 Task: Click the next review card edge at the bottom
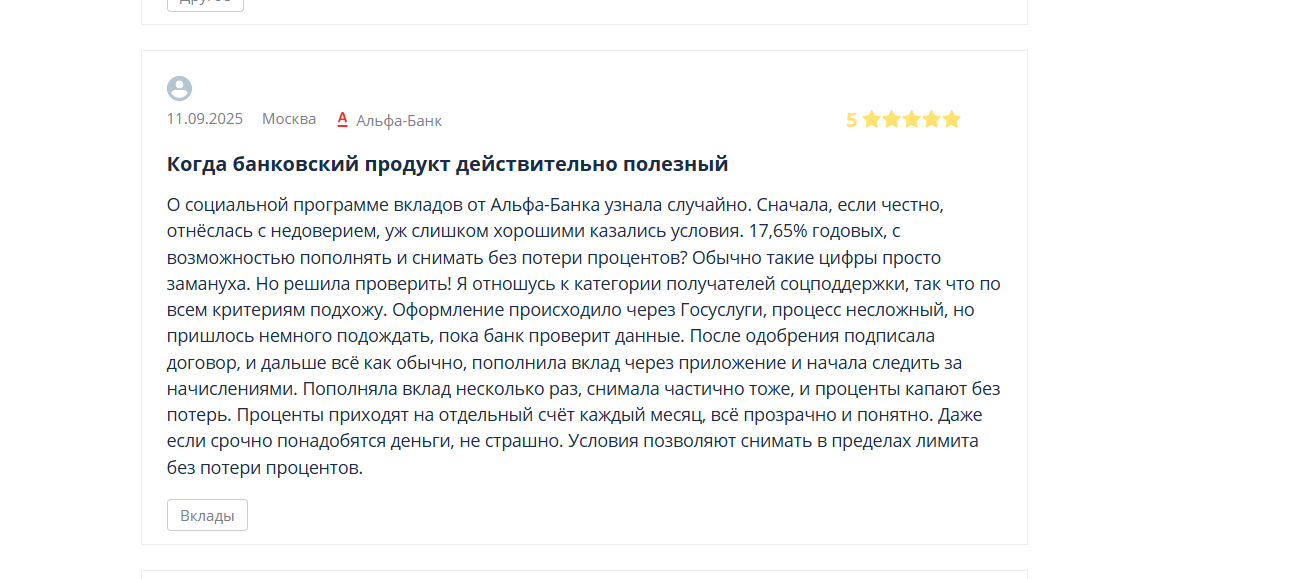pyautogui.click(x=584, y=575)
